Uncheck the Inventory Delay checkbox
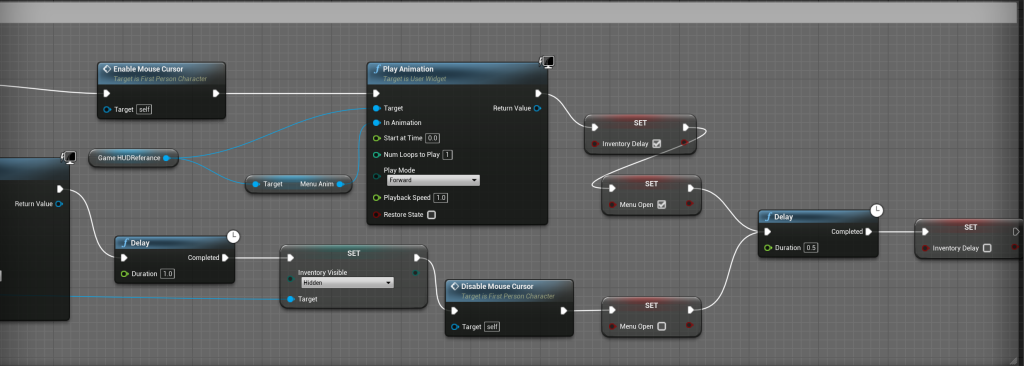1024x366 pixels. 657,144
